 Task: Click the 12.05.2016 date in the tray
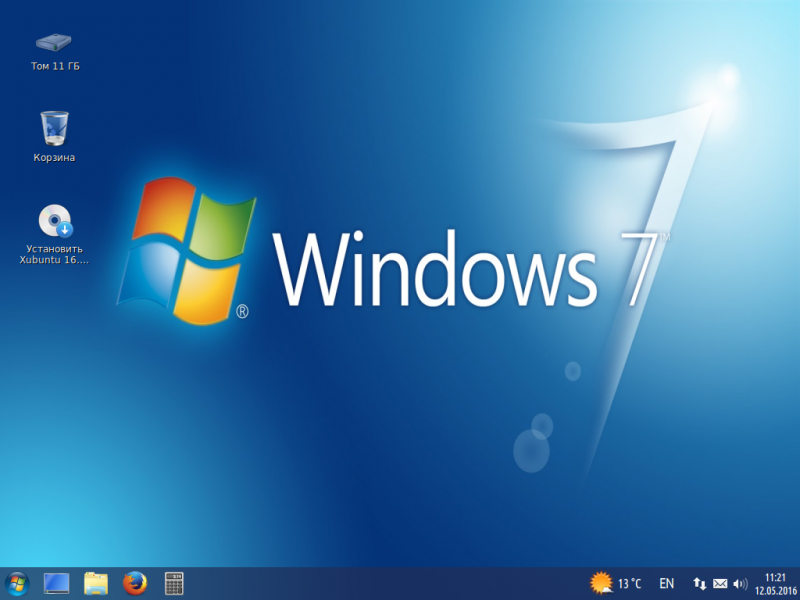coord(776,590)
